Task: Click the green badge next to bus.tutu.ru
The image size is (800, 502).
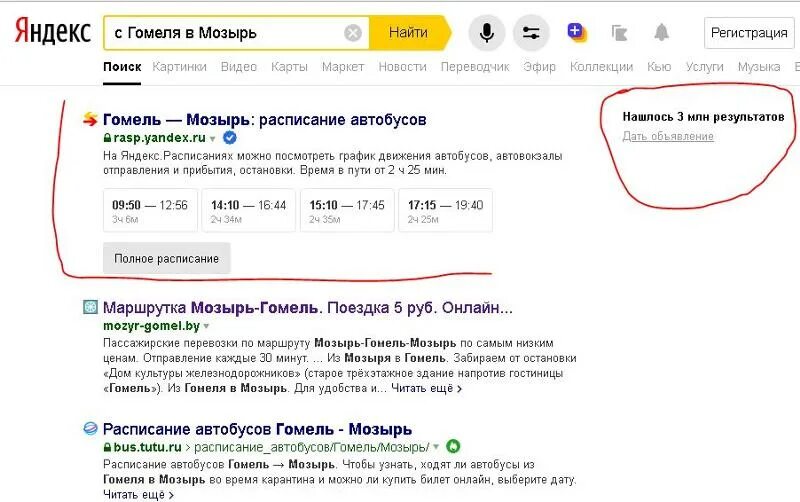Action: click(453, 446)
